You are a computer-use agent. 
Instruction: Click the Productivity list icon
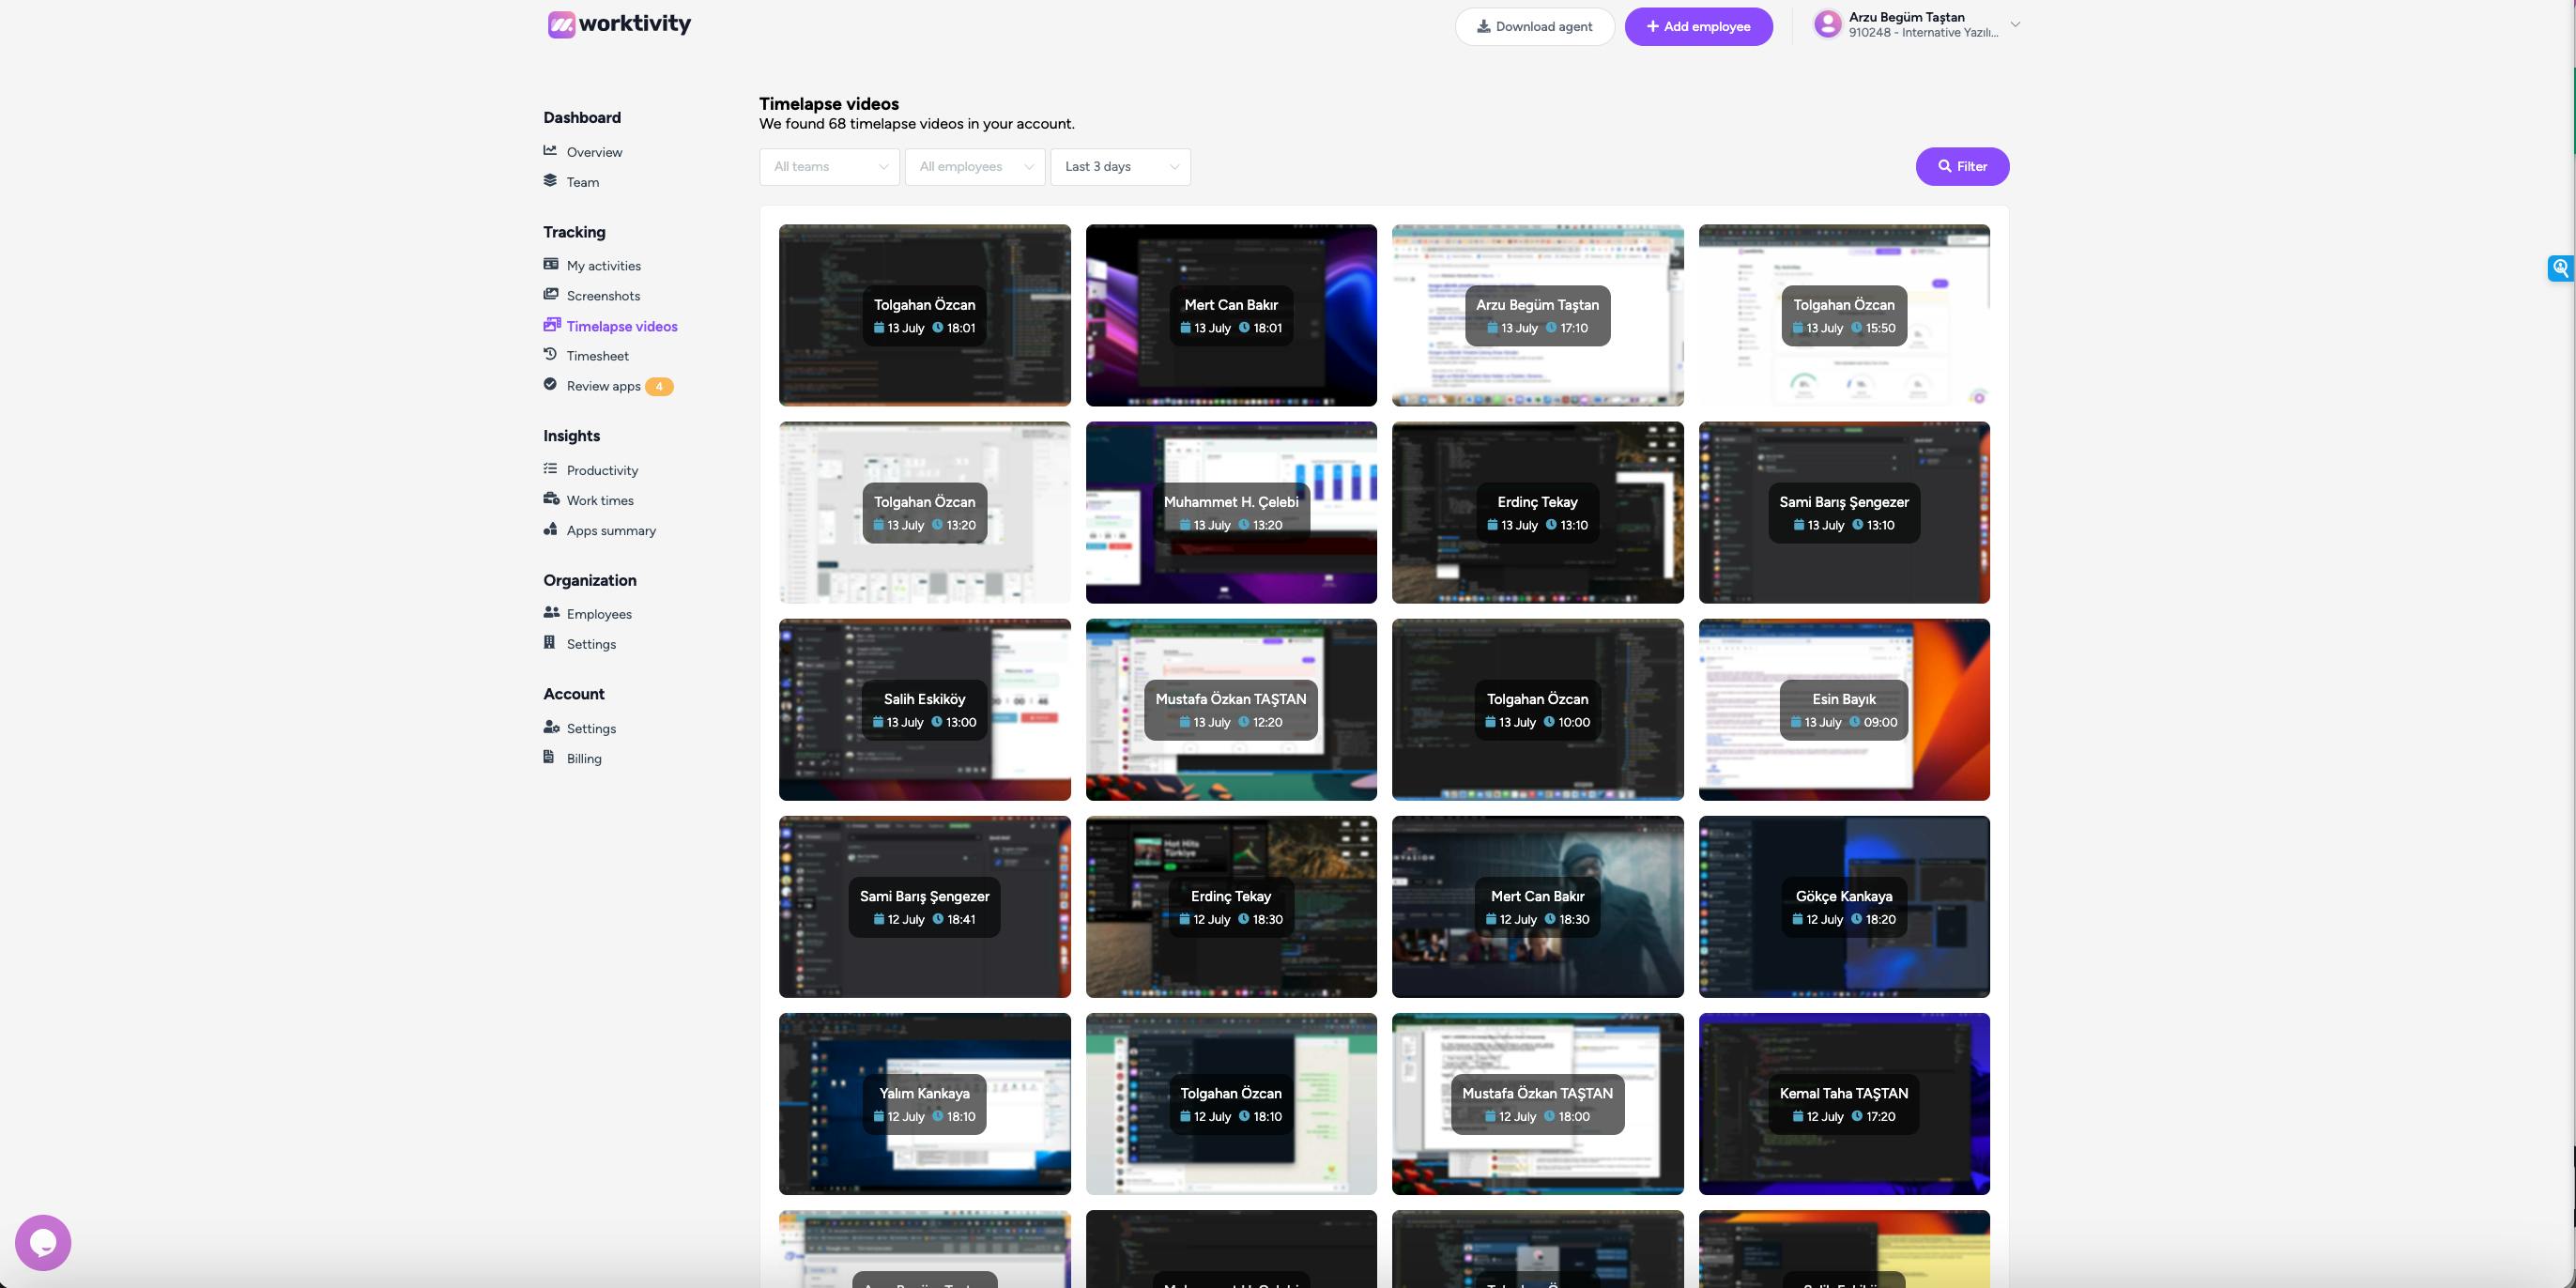point(550,469)
